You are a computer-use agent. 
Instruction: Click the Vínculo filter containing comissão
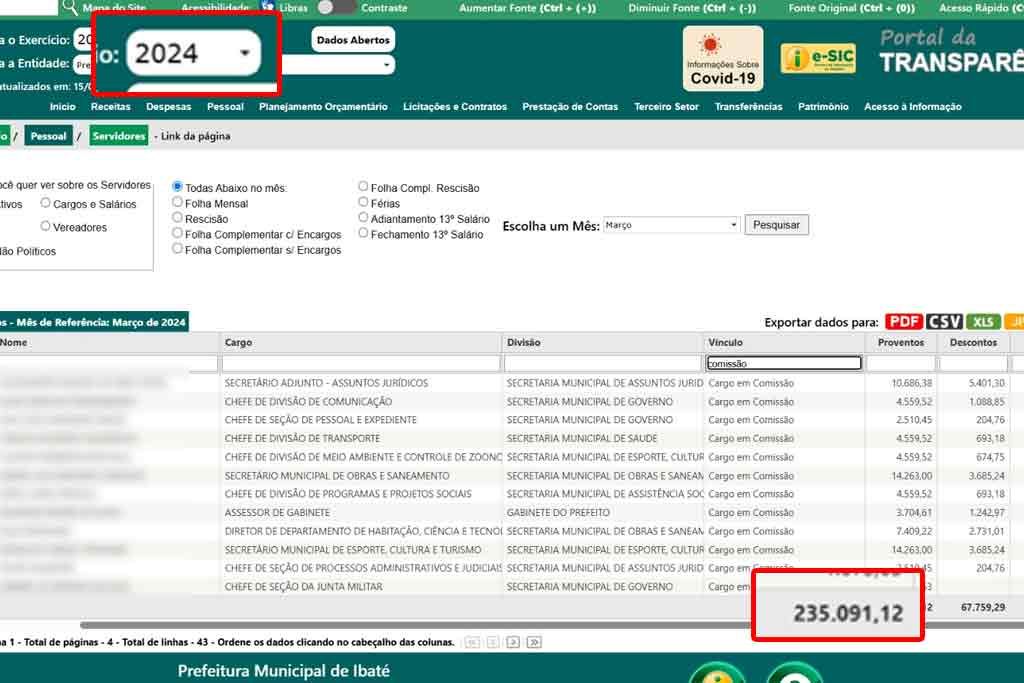click(784, 363)
